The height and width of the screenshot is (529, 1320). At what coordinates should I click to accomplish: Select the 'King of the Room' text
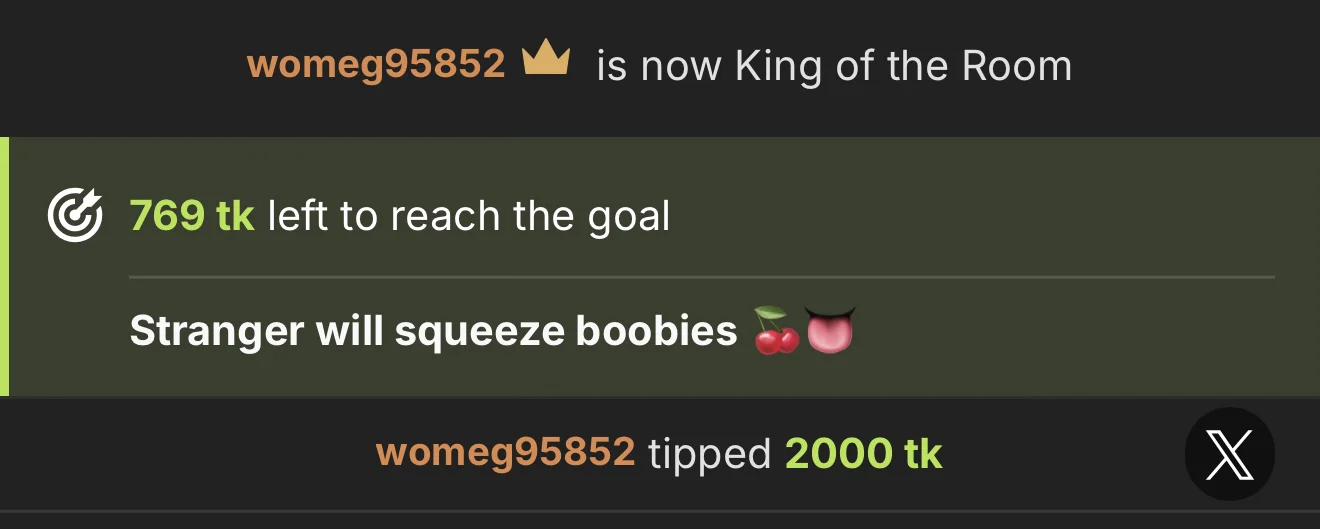point(903,66)
